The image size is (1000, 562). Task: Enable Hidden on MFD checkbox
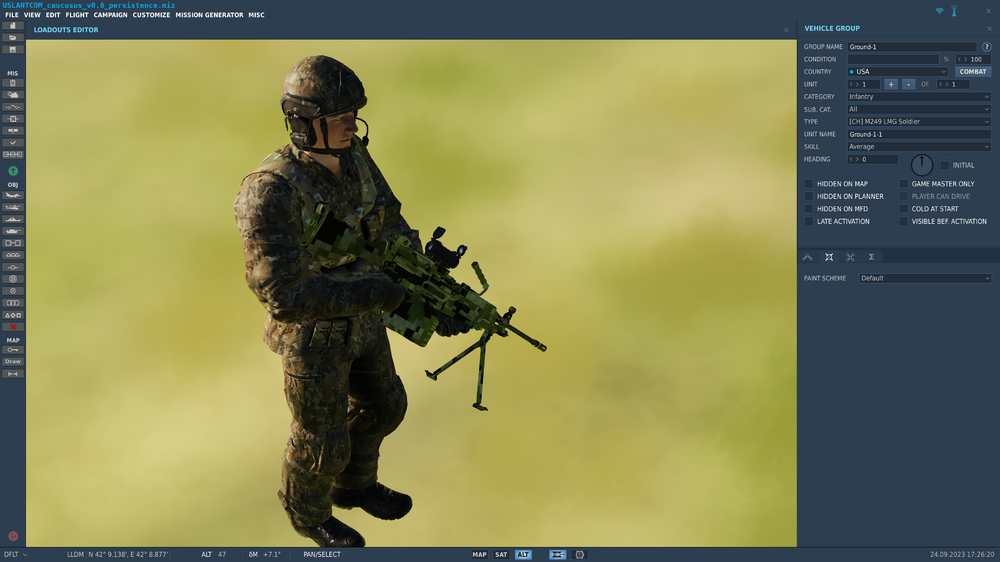[809, 209]
